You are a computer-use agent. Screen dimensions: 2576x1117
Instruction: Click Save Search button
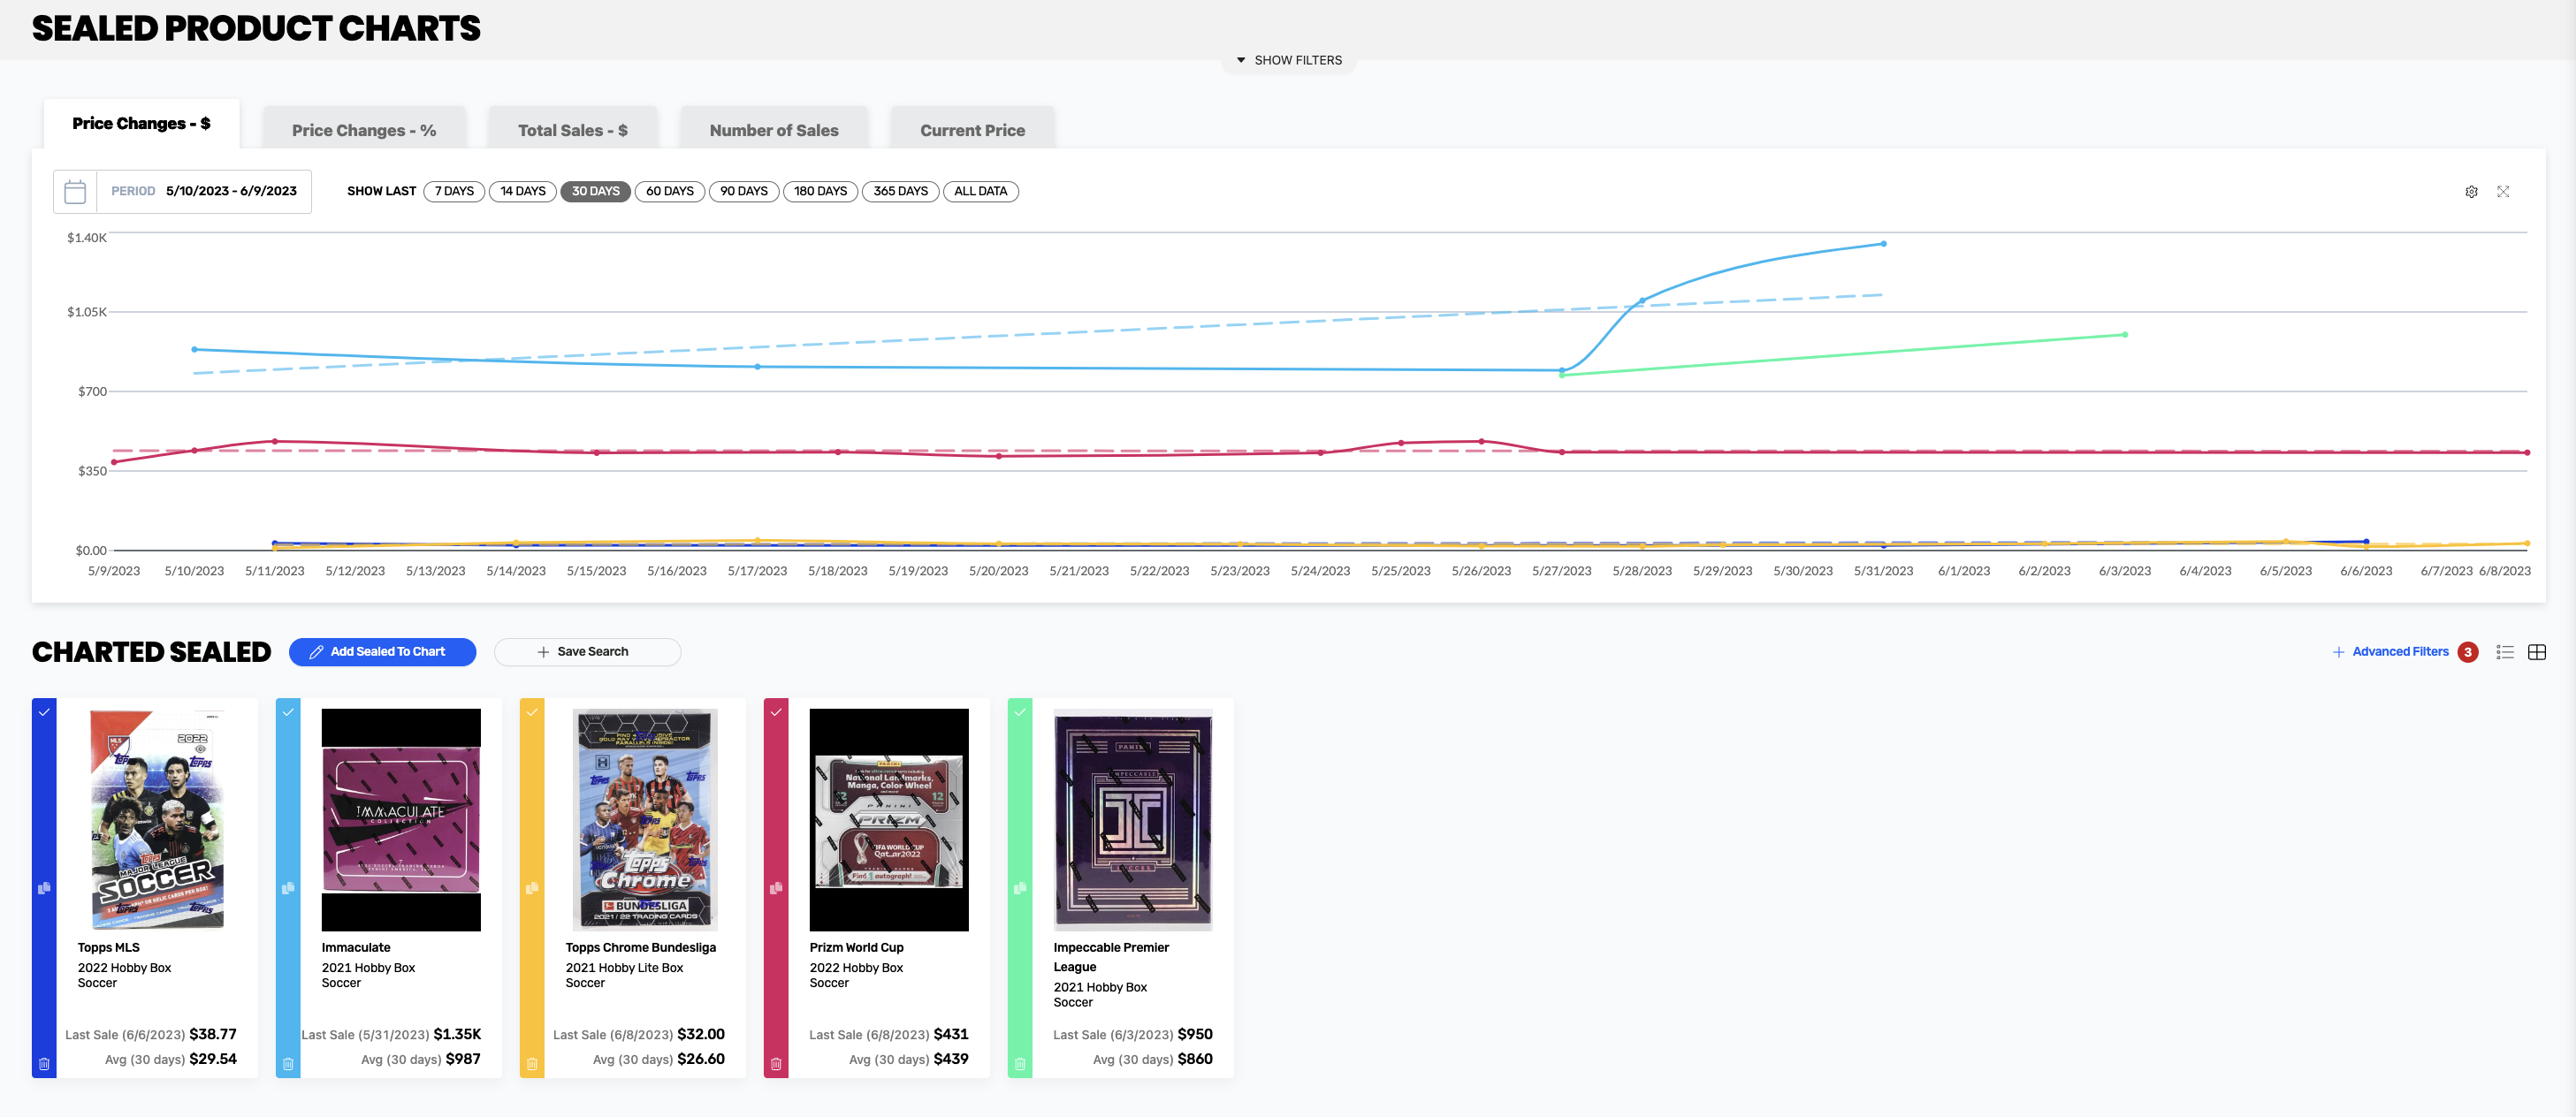coord(588,652)
